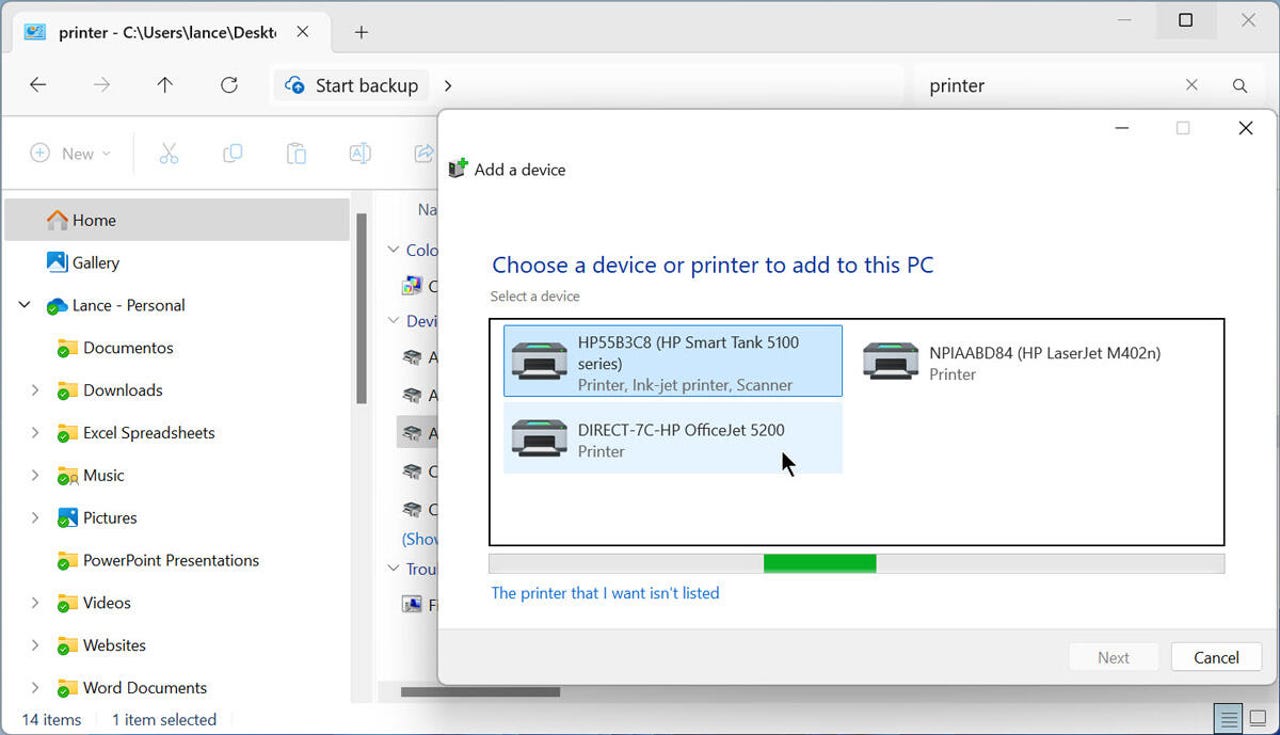Go up one folder level
This screenshot has width=1280, height=735.
[165, 85]
